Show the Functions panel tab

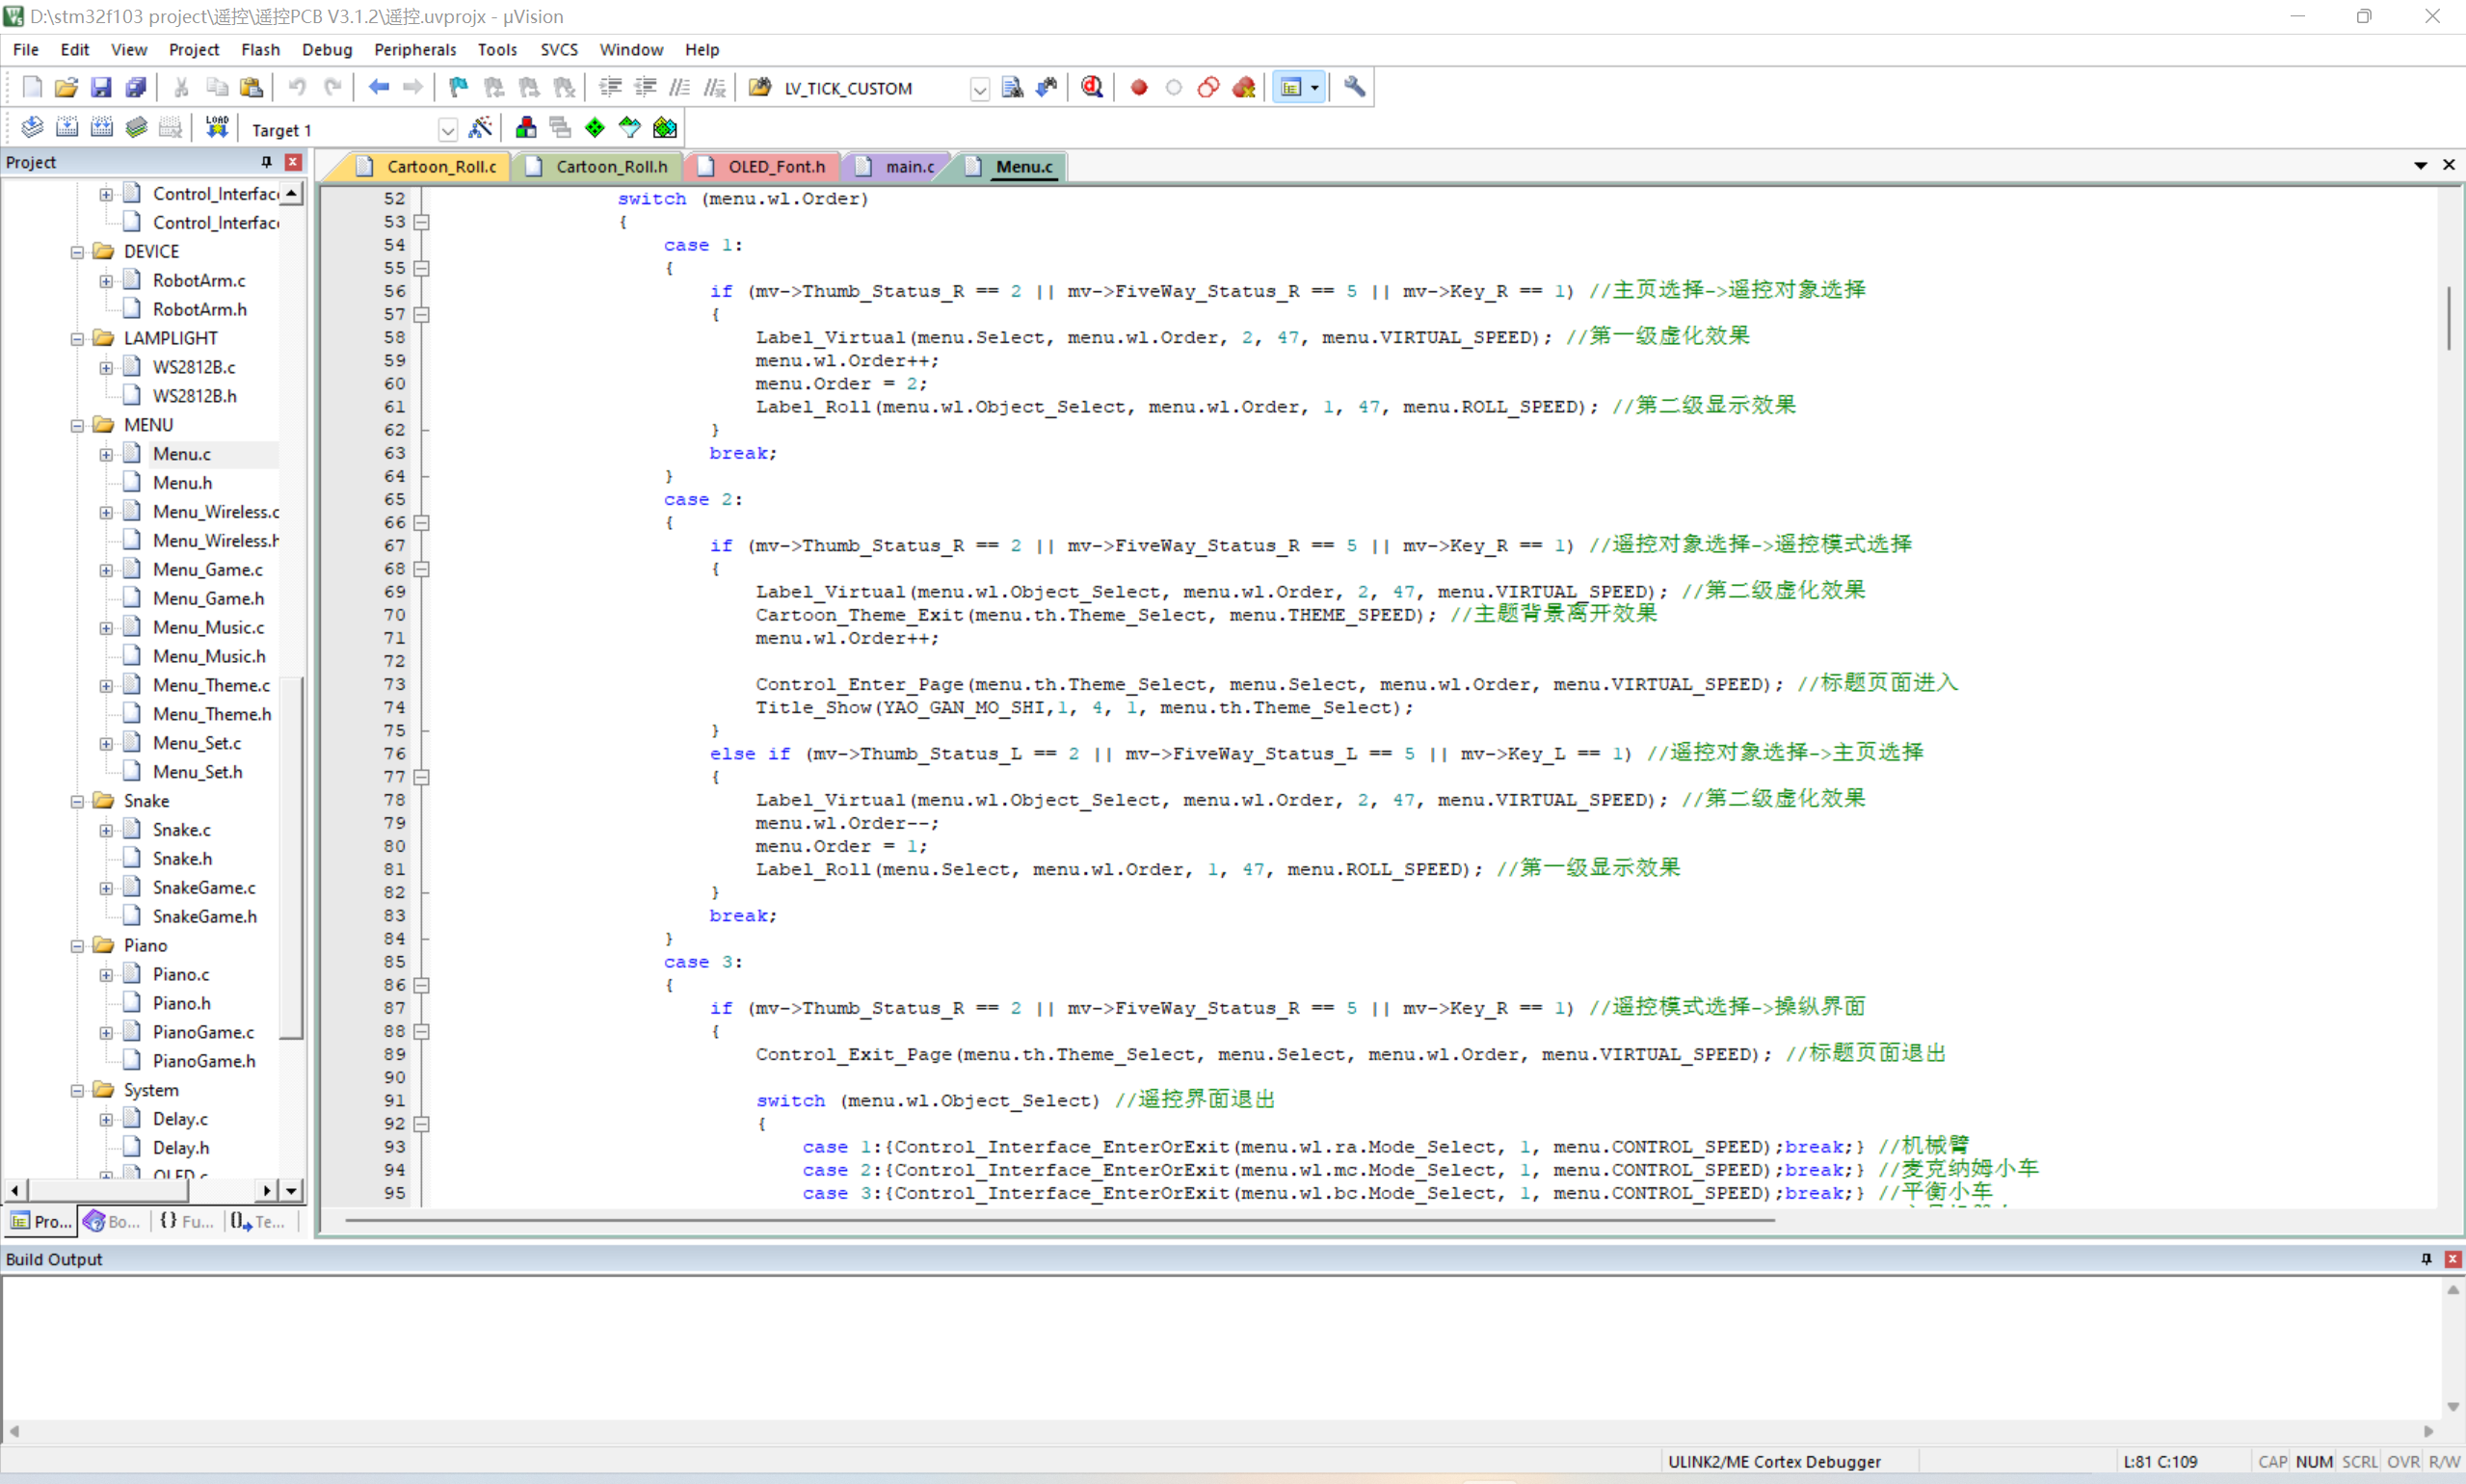pos(187,1221)
